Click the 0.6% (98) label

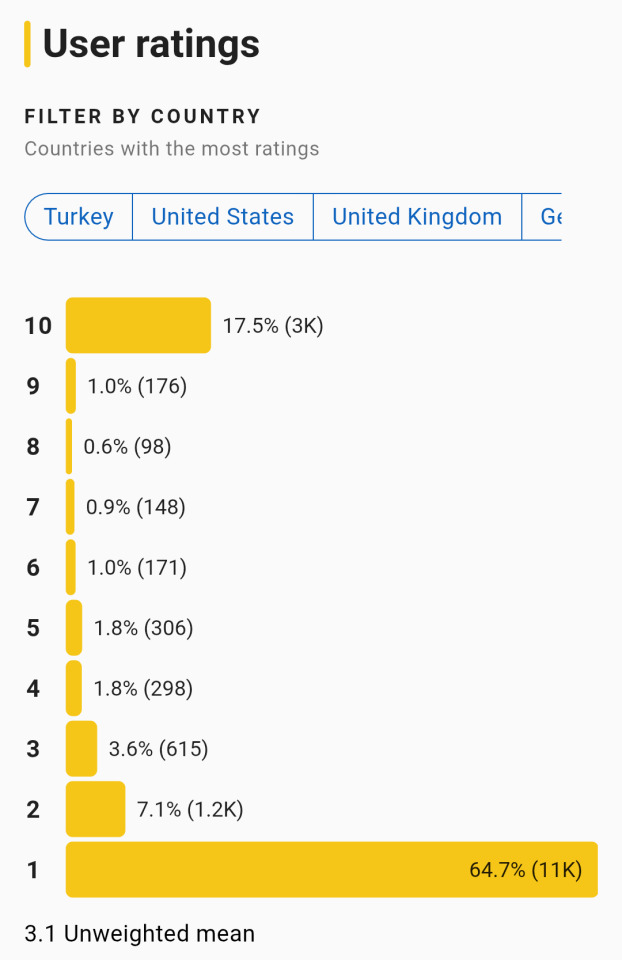pos(127,447)
